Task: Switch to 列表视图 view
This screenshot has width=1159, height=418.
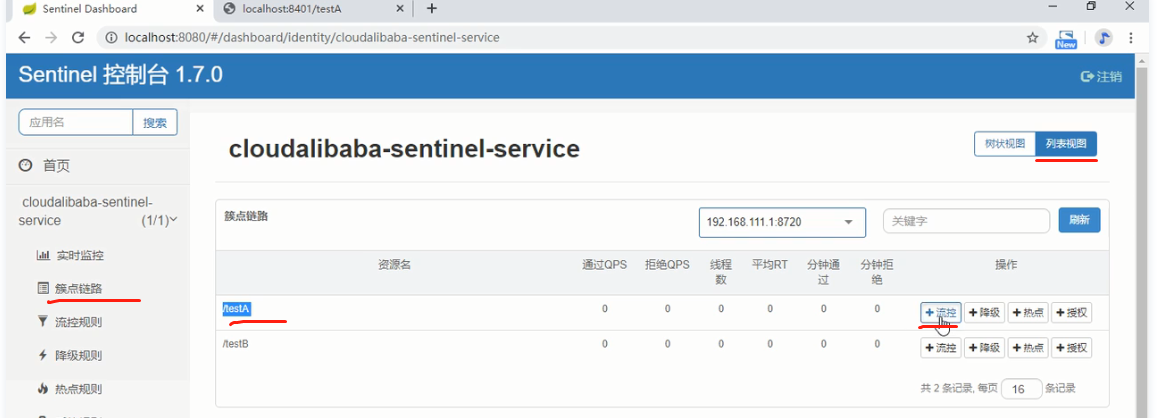Action: (x=1066, y=144)
